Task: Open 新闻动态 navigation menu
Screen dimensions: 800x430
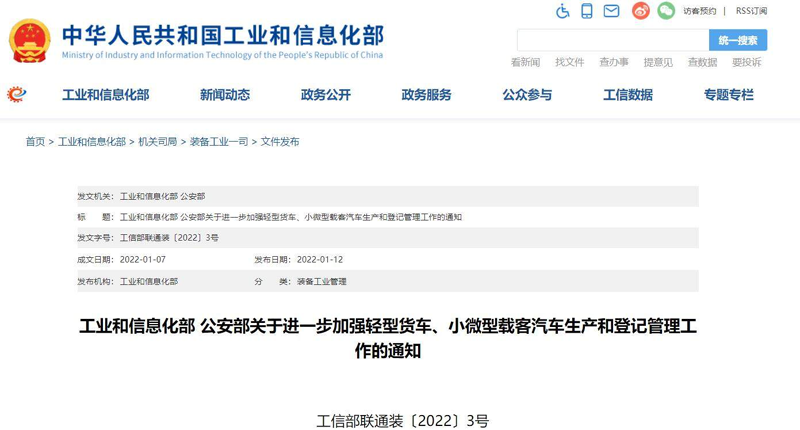Action: (x=225, y=95)
